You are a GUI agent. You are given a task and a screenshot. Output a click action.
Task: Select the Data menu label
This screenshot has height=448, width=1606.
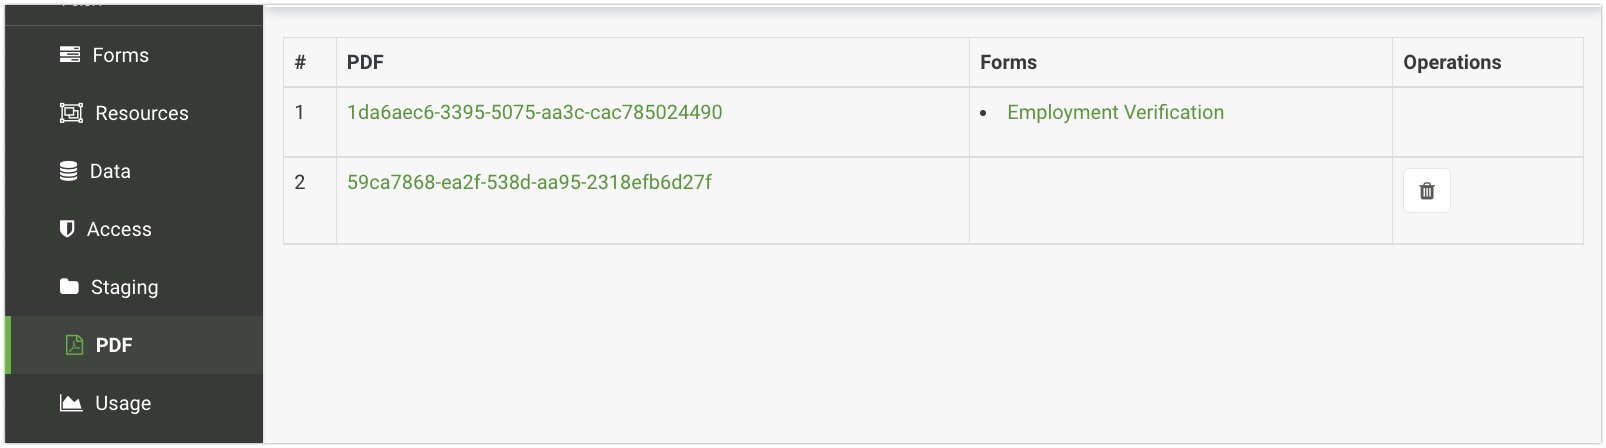pyautogui.click(x=110, y=172)
